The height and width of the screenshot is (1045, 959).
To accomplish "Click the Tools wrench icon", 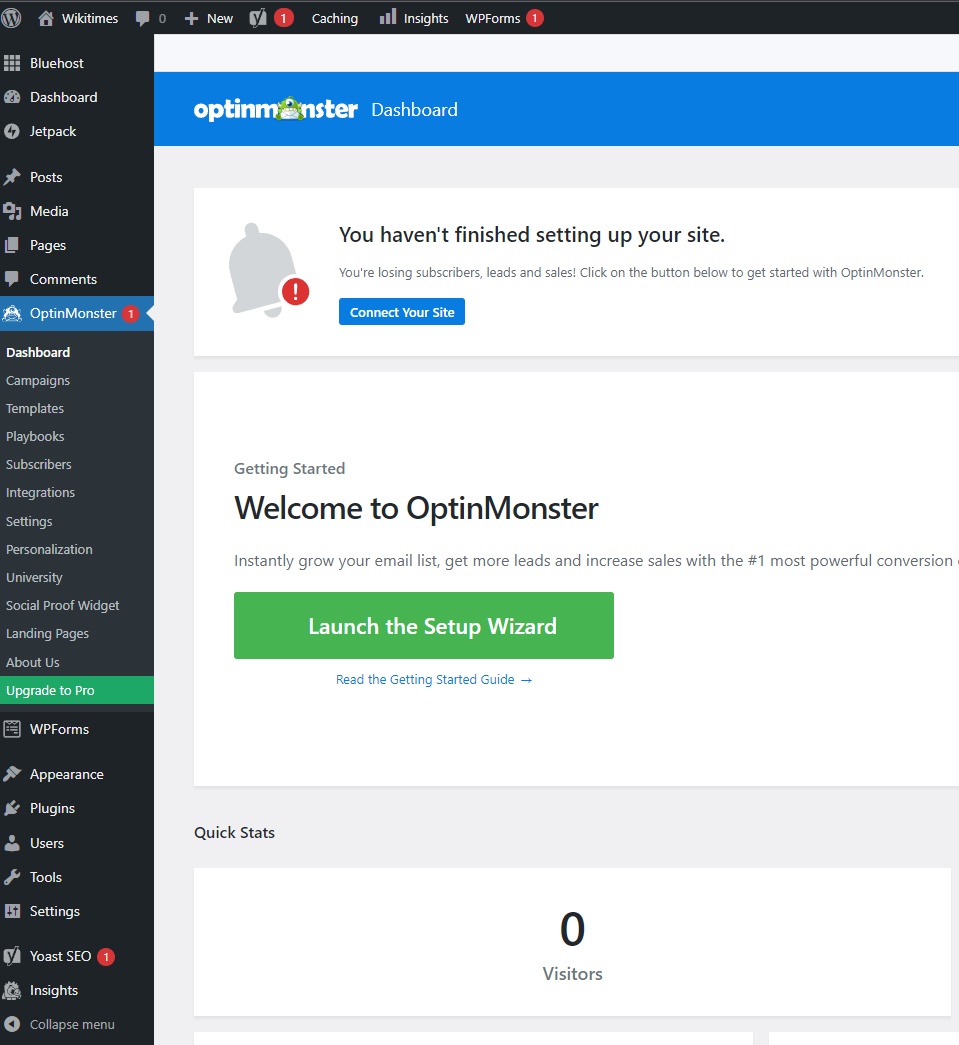I will click(x=12, y=877).
